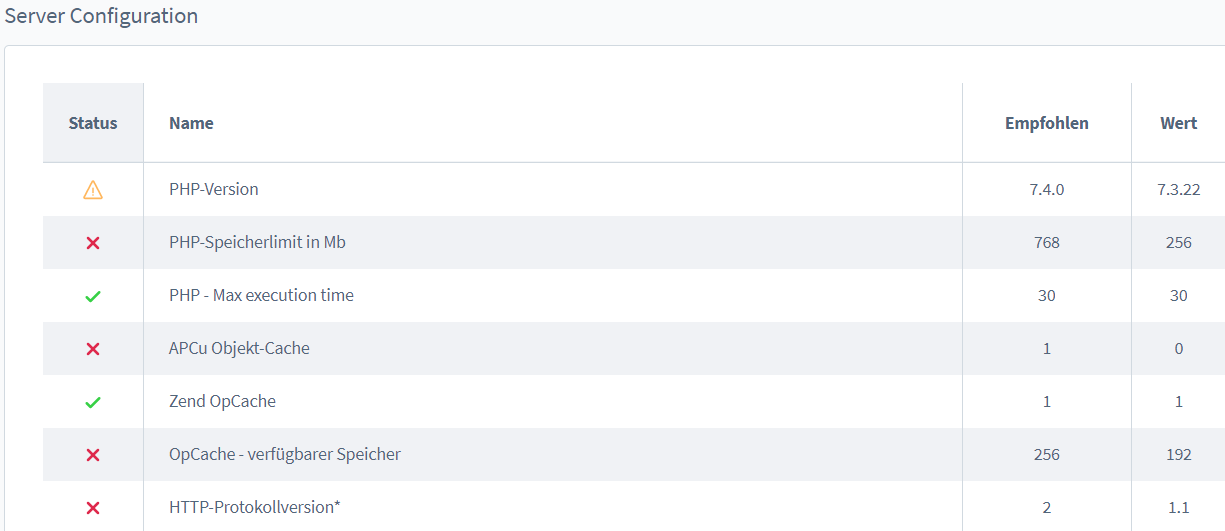Select the HTTP-Protokollversion* label

[x=254, y=507]
